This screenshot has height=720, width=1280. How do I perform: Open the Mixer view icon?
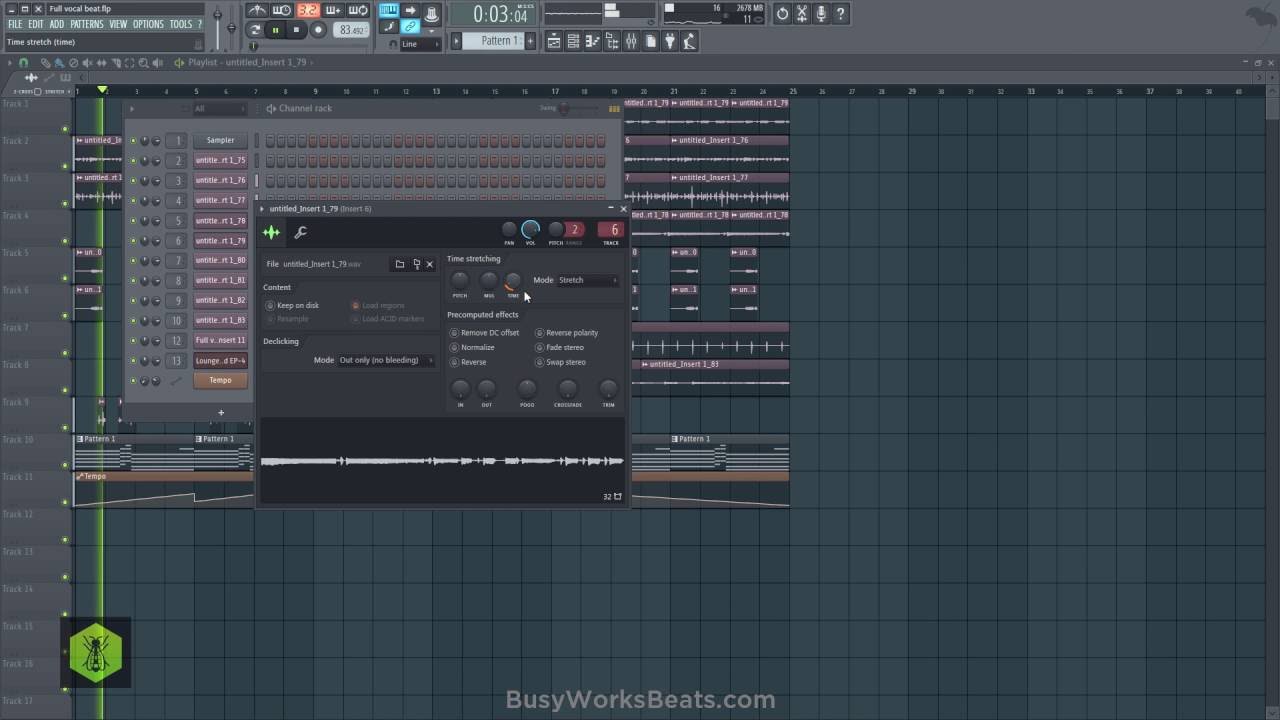(631, 41)
